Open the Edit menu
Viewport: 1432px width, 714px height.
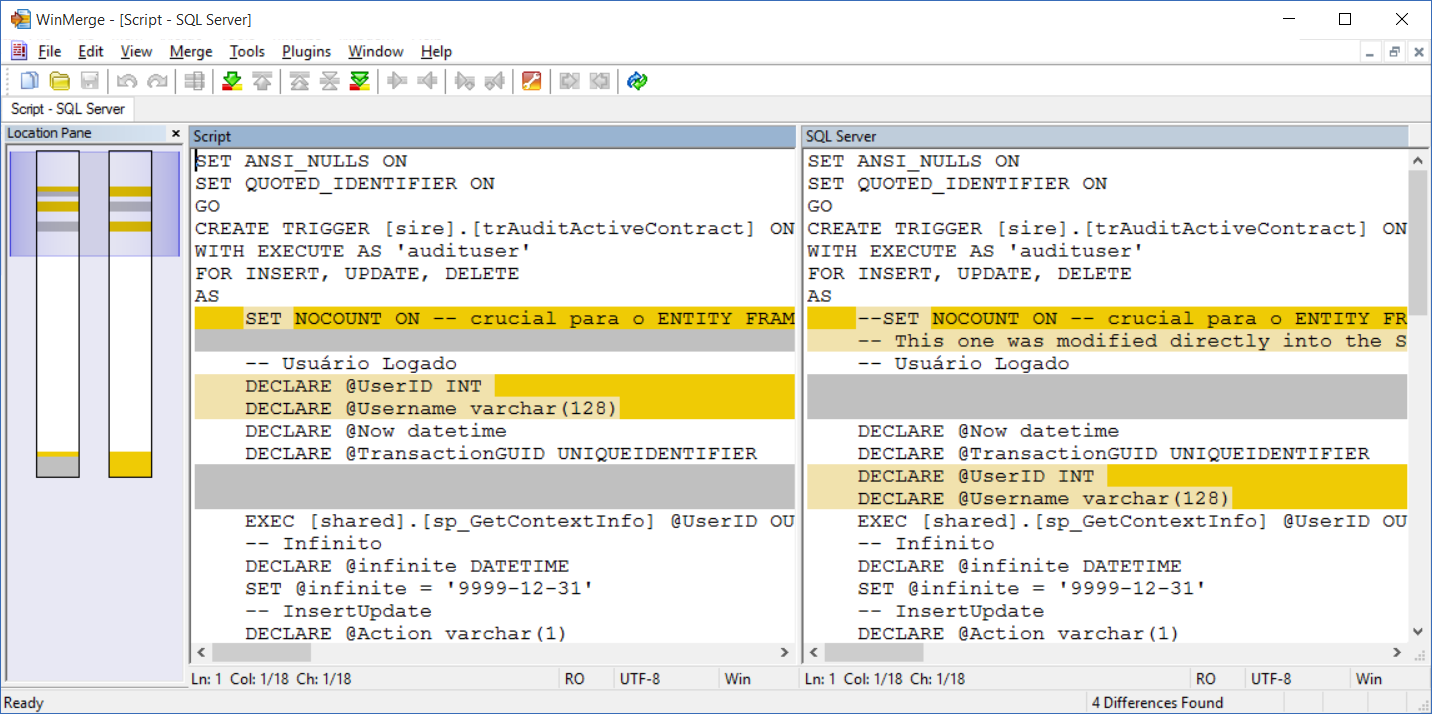pyautogui.click(x=90, y=51)
